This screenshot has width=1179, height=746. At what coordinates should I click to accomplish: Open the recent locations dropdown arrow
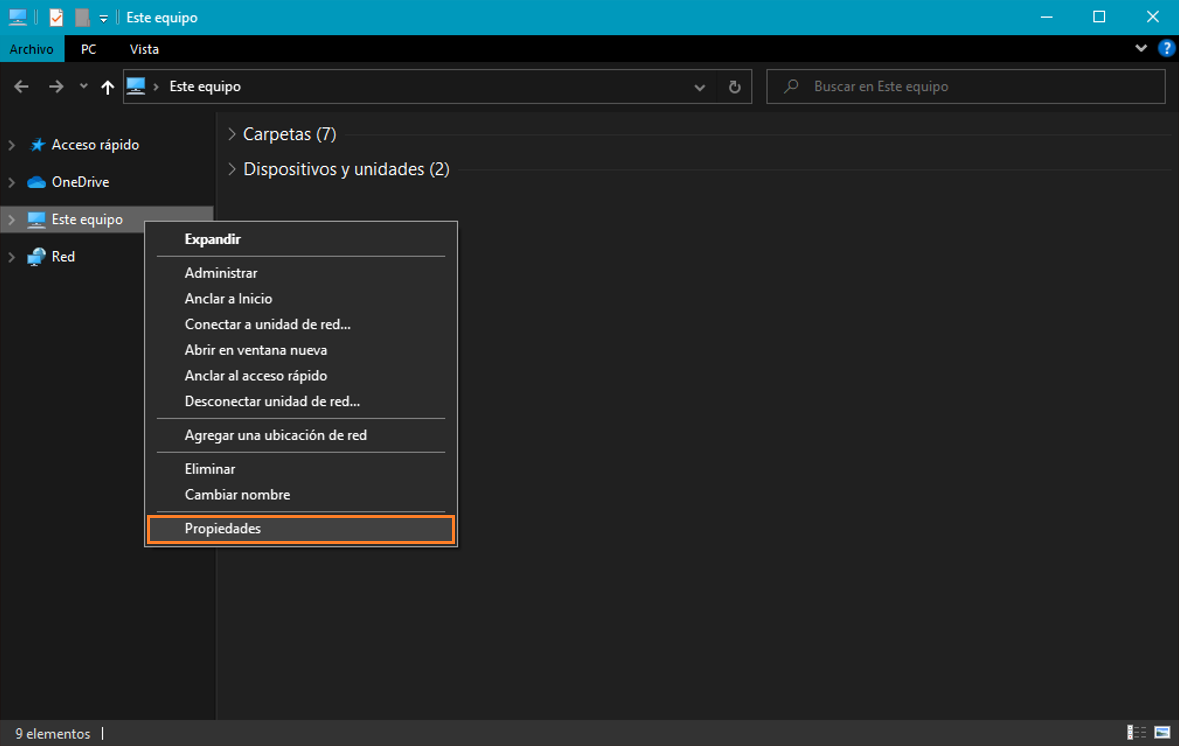[84, 87]
